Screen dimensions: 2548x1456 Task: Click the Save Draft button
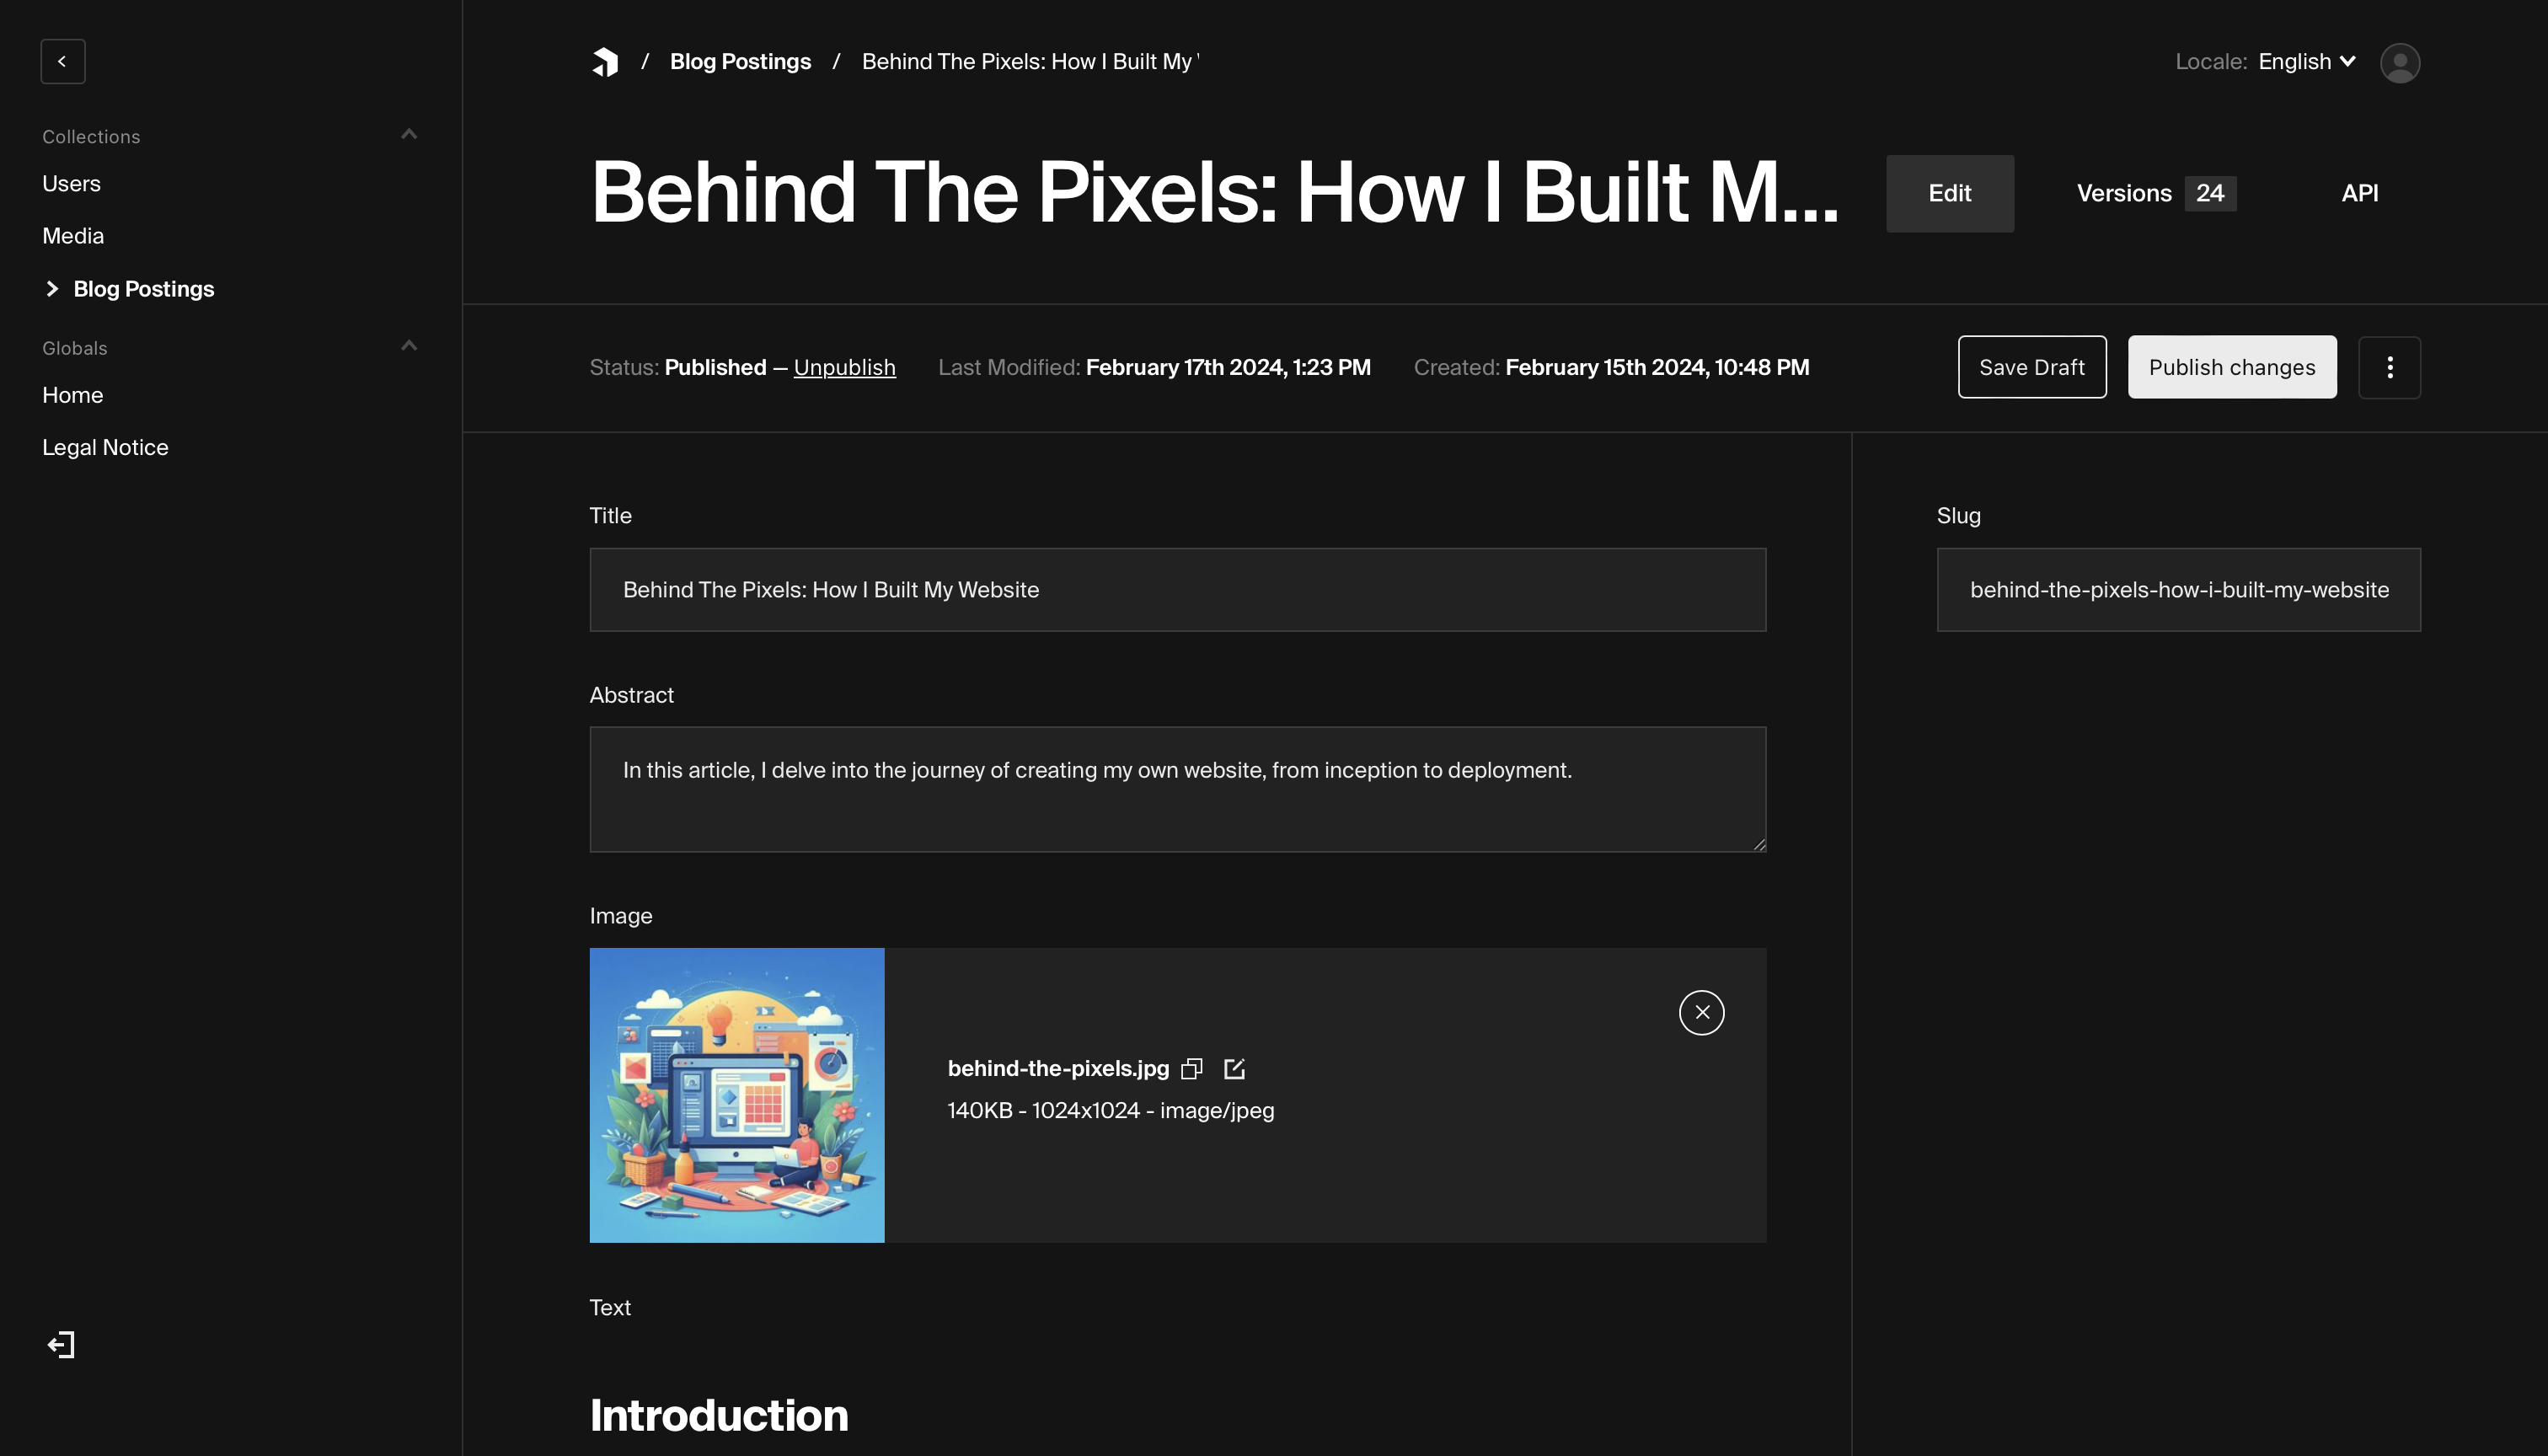pos(2031,367)
